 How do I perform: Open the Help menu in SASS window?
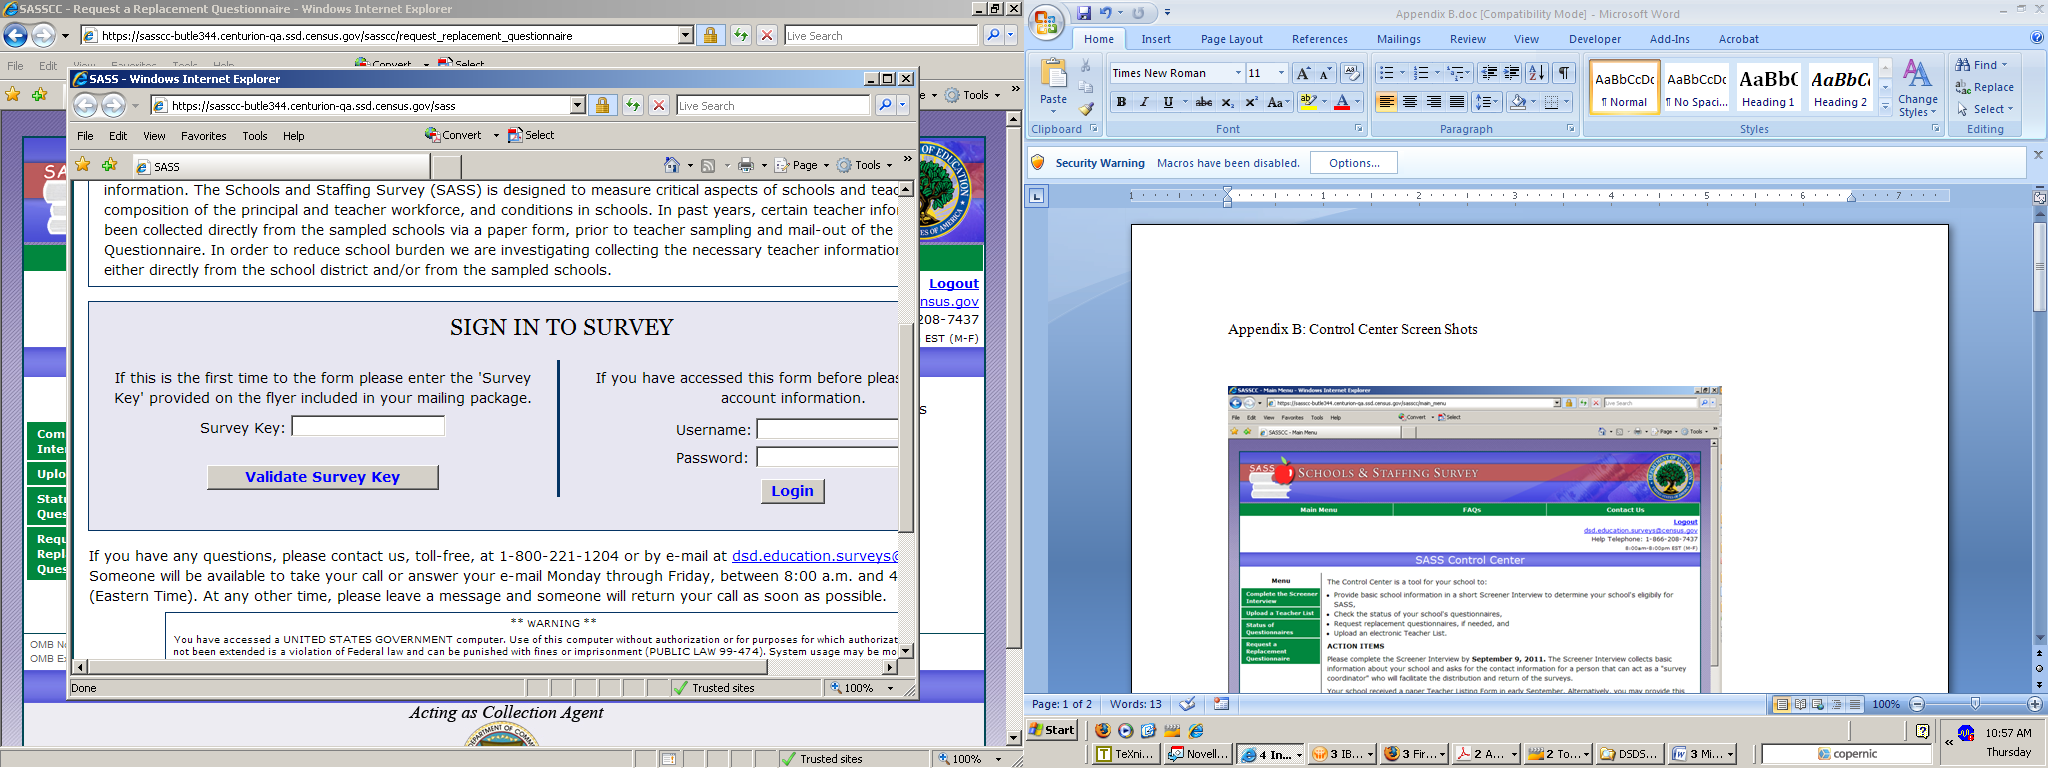(293, 136)
